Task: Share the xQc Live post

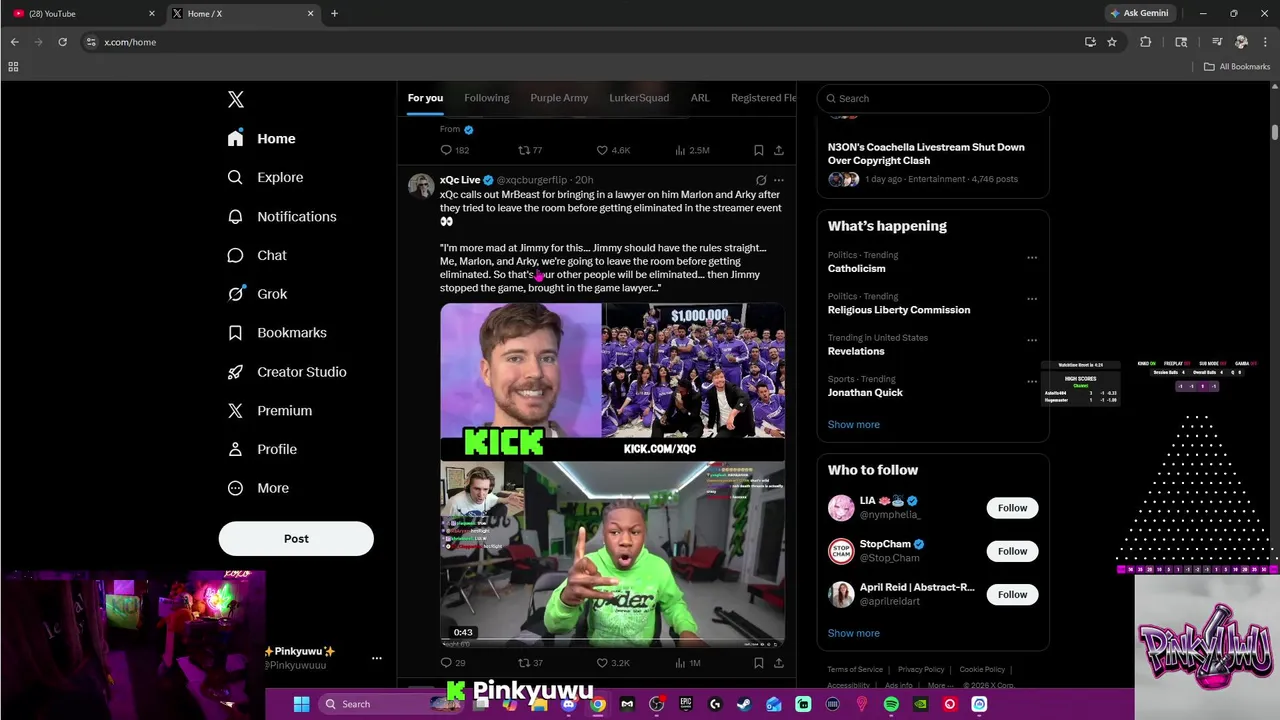Action: point(779,663)
